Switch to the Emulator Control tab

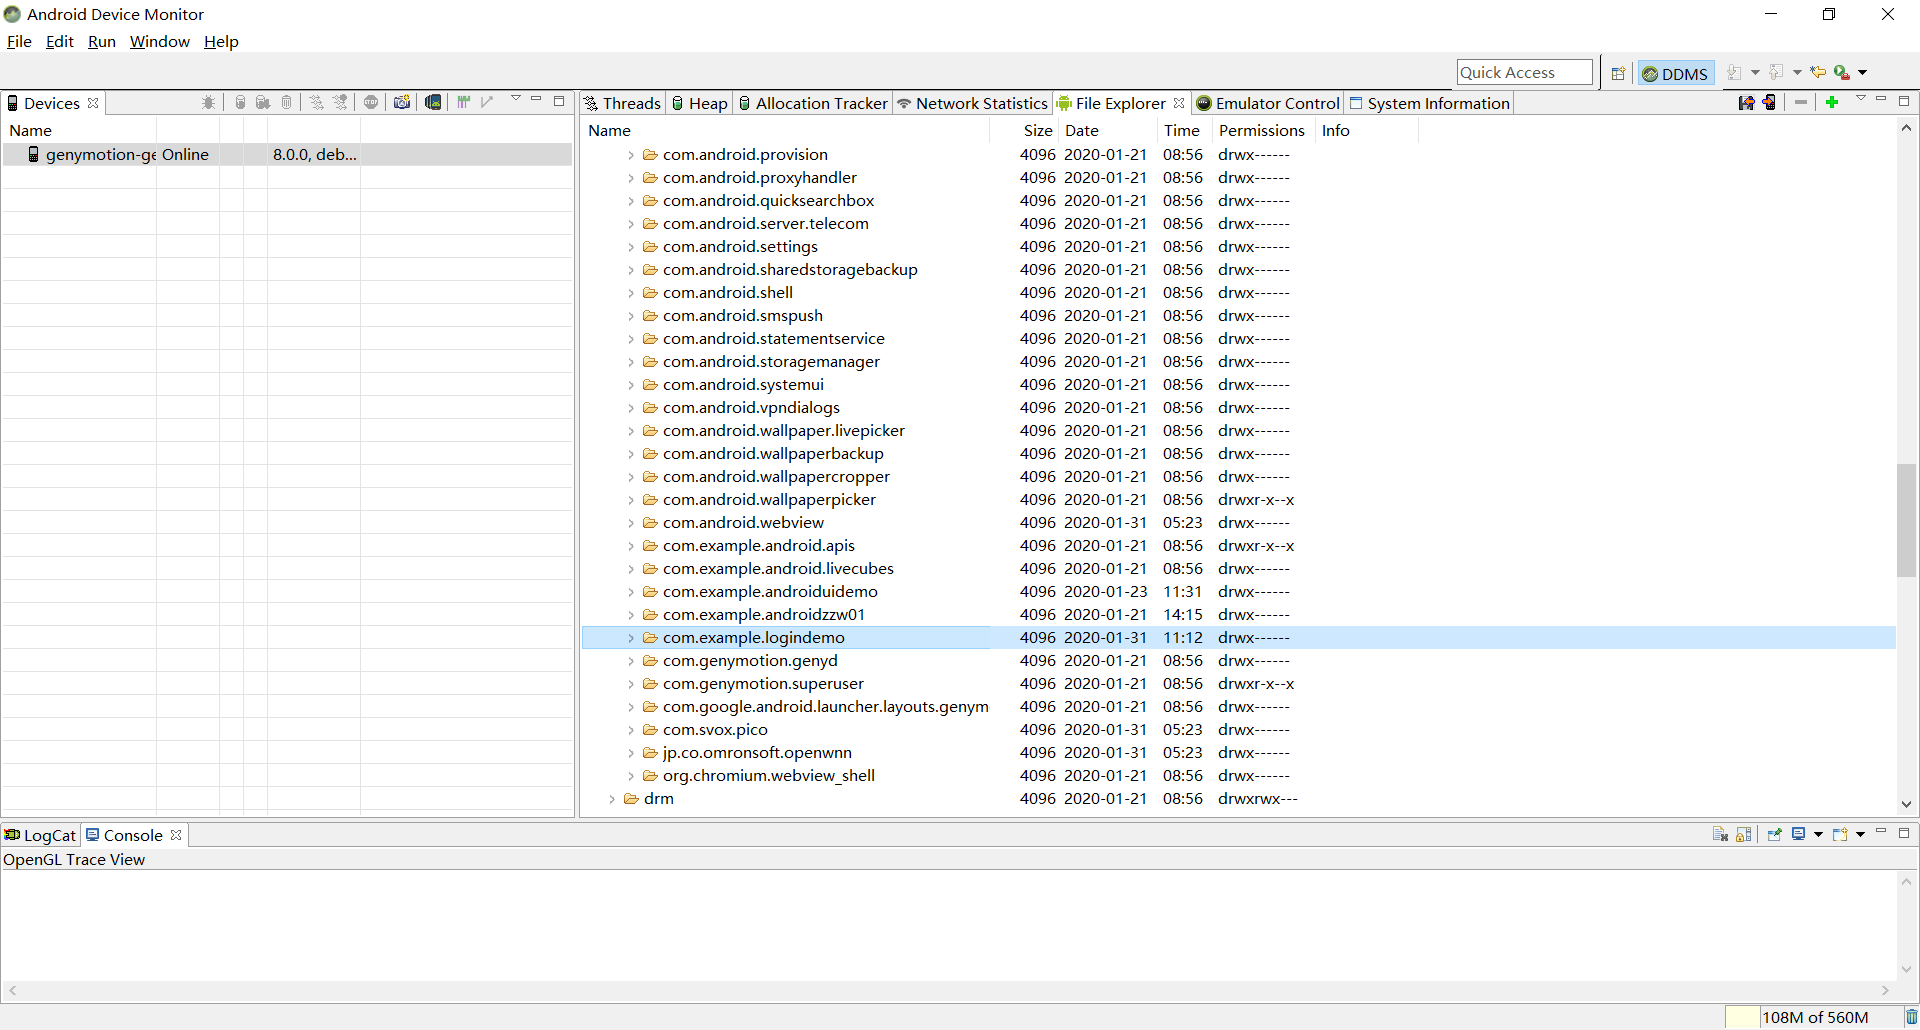pos(1268,103)
